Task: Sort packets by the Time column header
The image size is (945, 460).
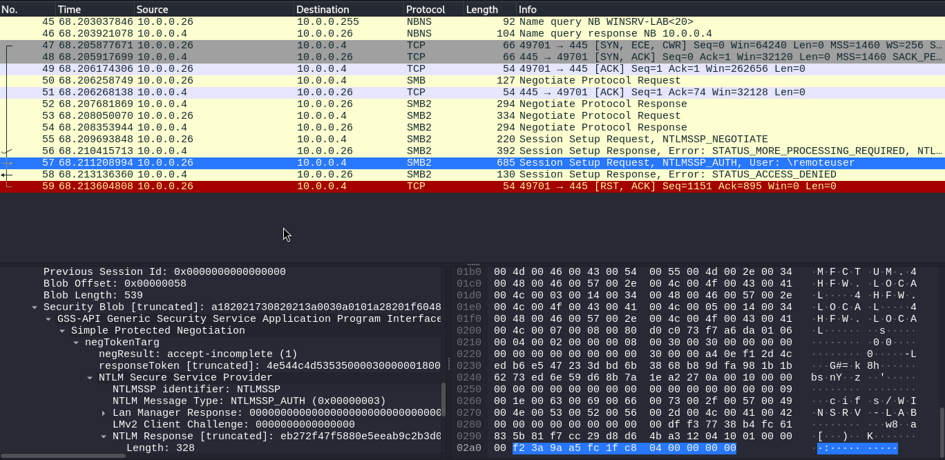Action: click(x=69, y=9)
